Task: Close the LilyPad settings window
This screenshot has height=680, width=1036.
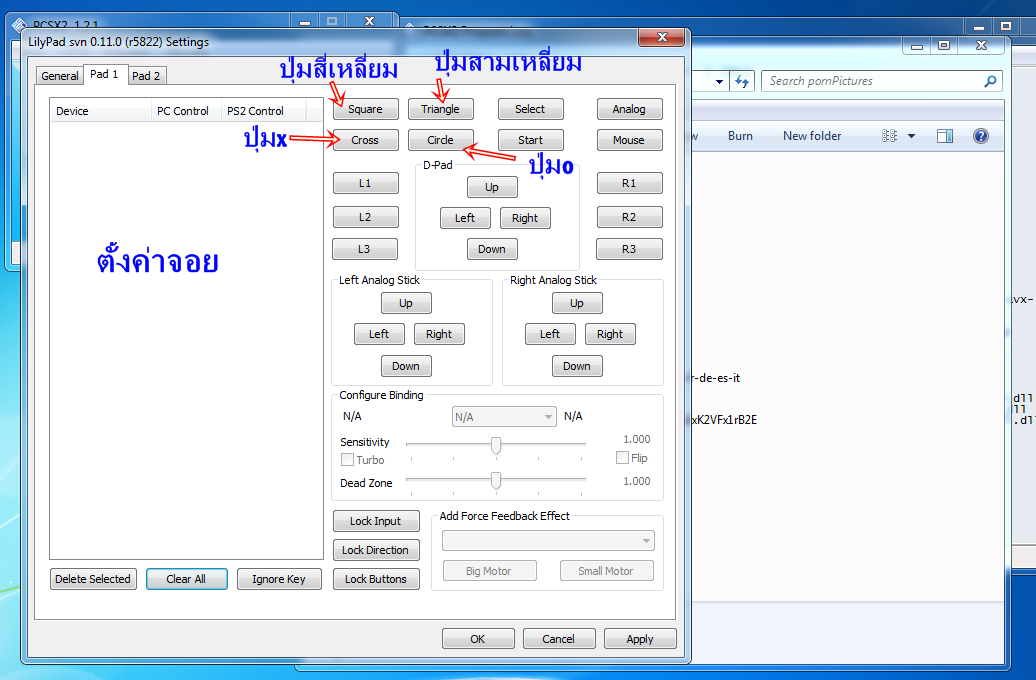Action: 662,37
